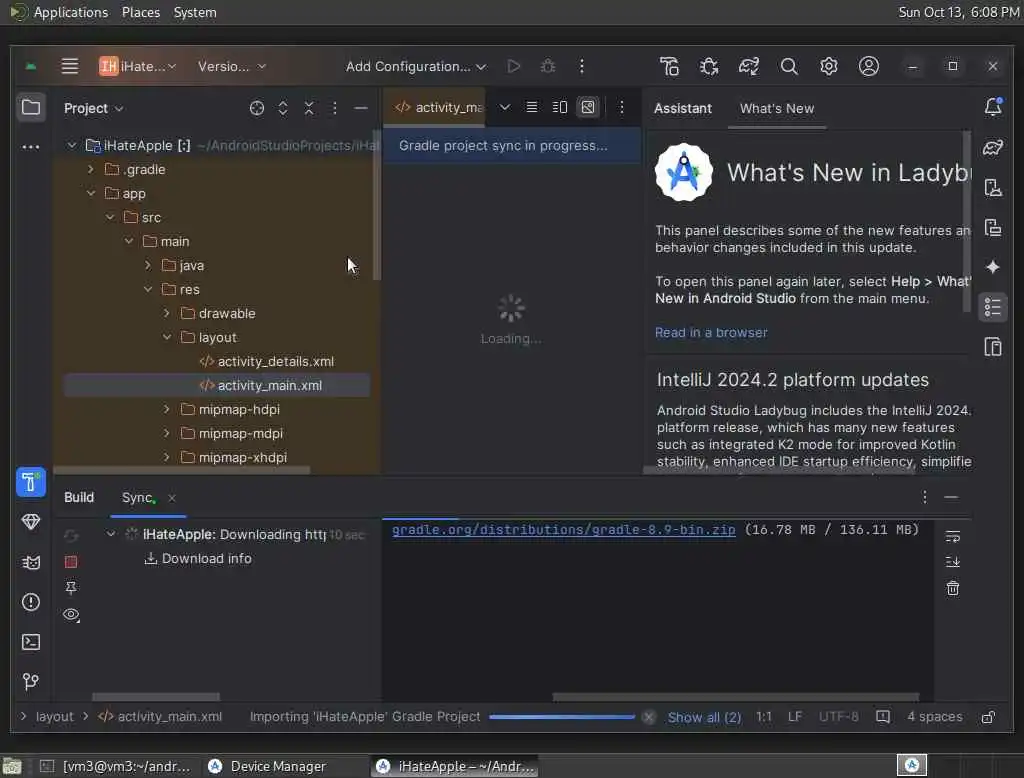Open the iHate... project dropdown

(x=137, y=66)
